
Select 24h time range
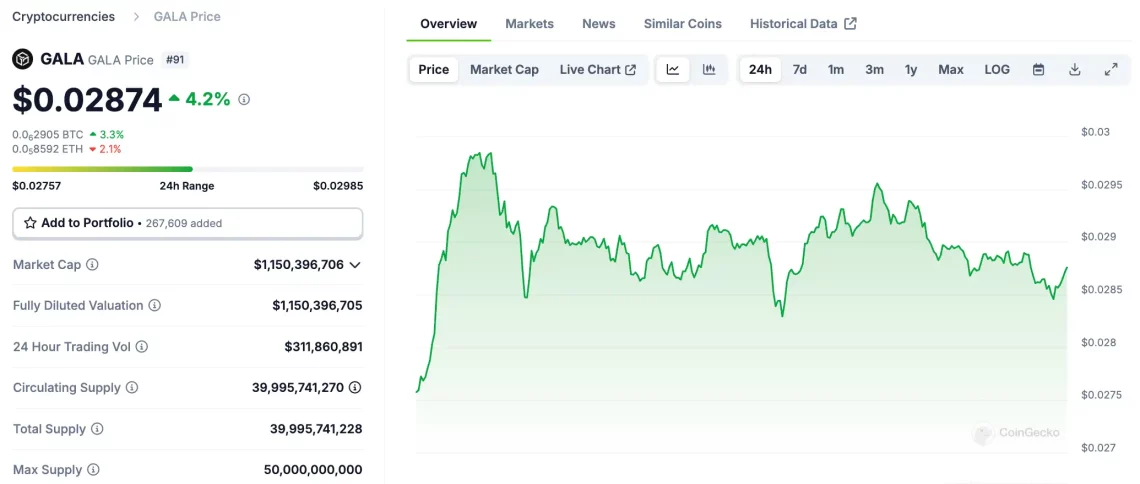point(760,70)
